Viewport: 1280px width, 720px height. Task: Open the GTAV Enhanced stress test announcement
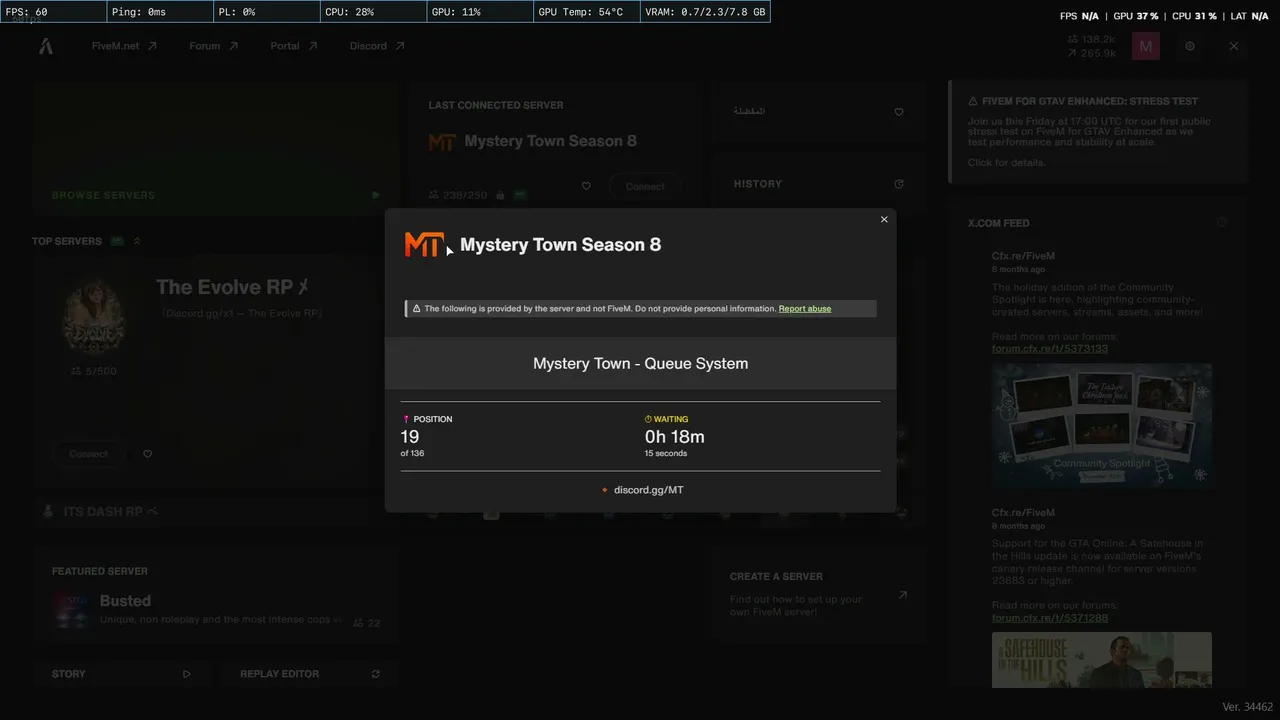pyautogui.click(x=1098, y=131)
